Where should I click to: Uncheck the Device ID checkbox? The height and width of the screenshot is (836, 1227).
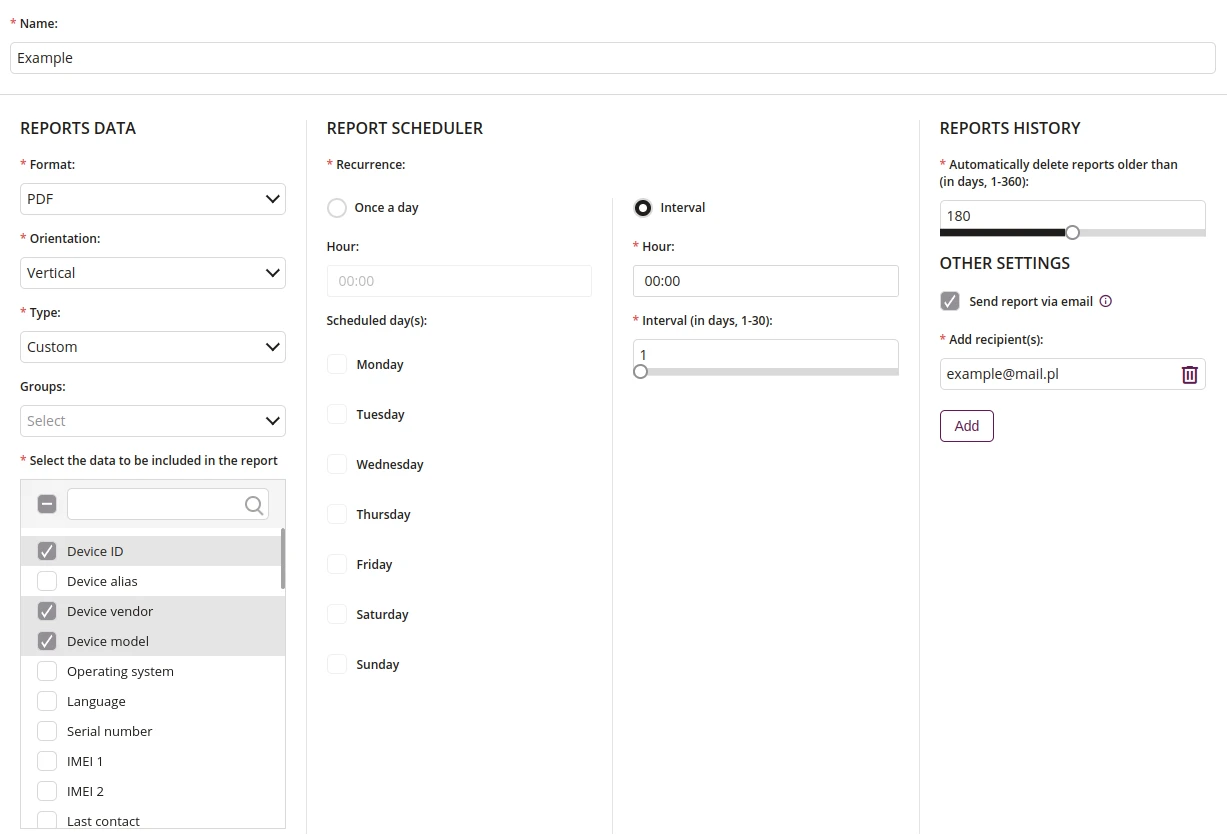tap(47, 551)
